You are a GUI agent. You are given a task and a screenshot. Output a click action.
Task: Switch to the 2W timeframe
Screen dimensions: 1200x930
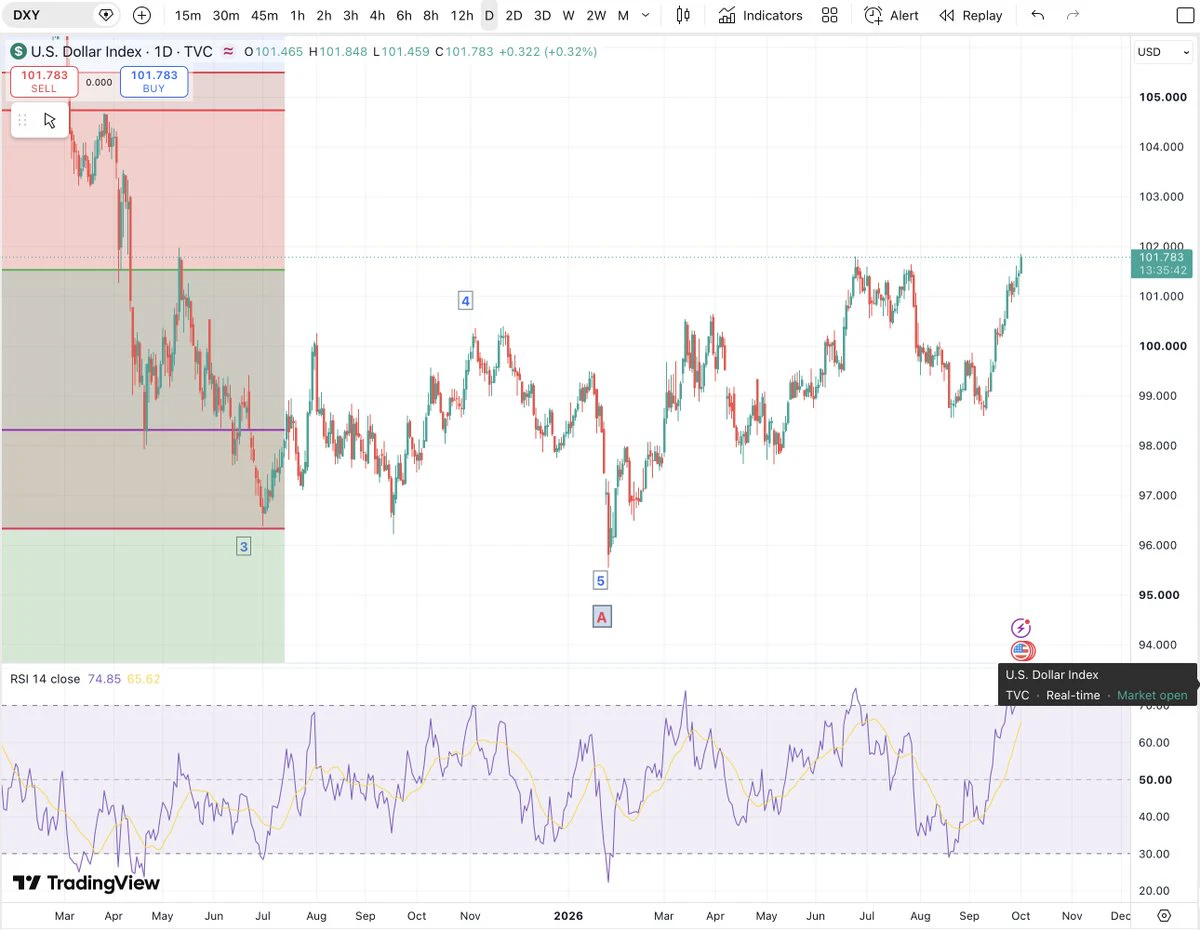tap(596, 15)
